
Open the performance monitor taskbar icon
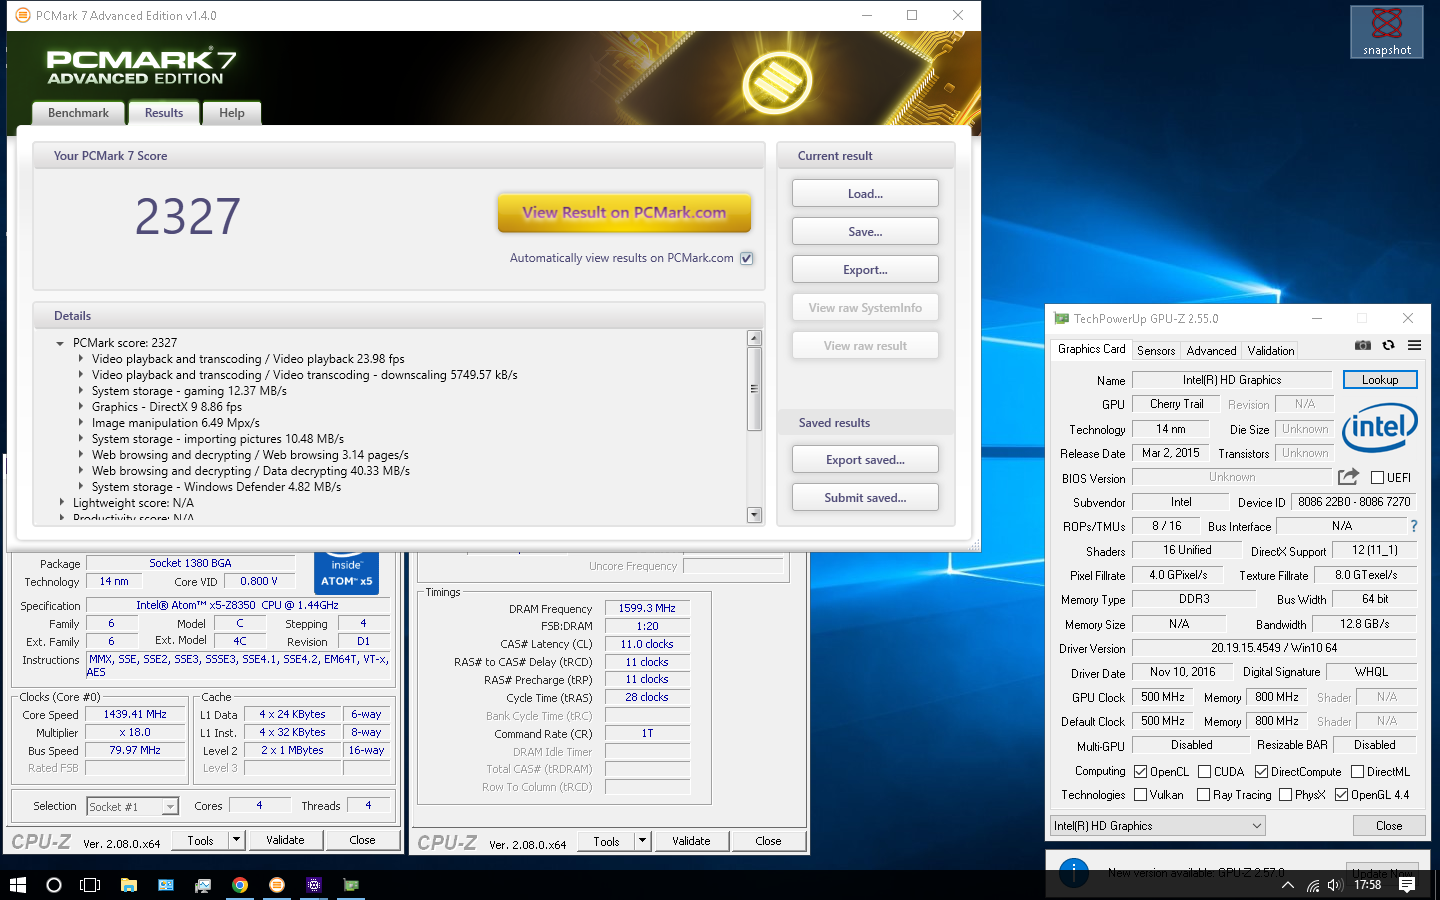pos(203,885)
